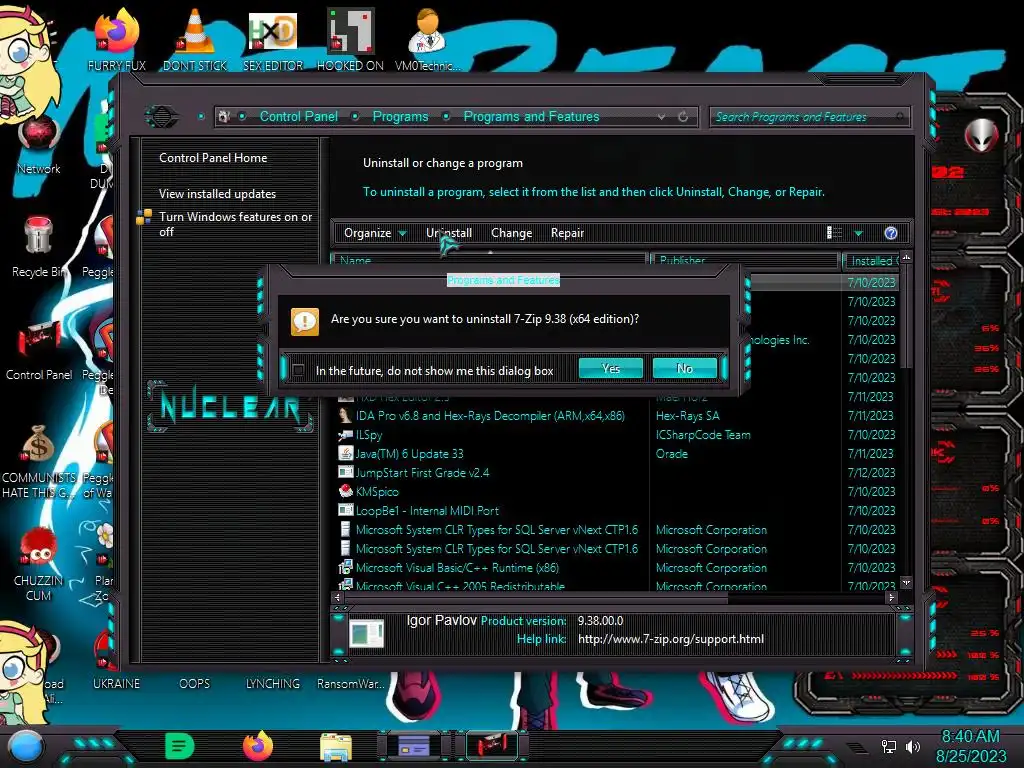Go to Control Panel breadcrumb
1024x768 pixels.
pos(298,116)
